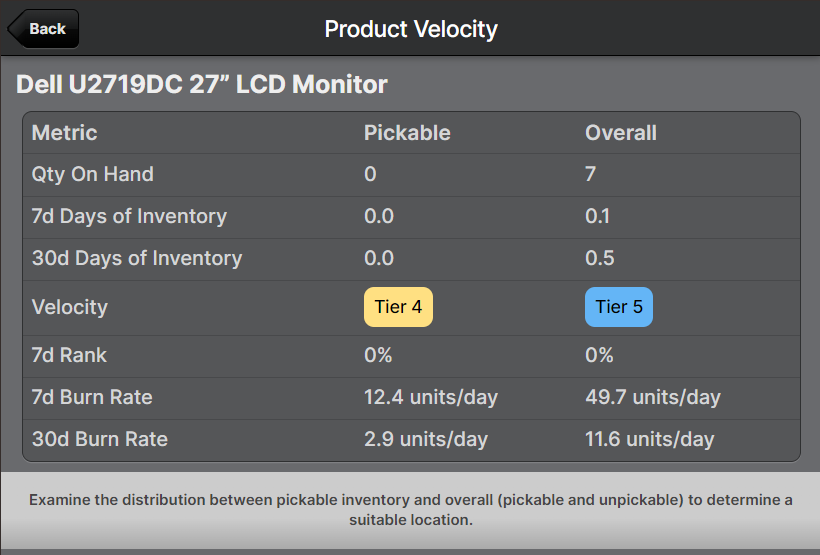Click the Qty On Hand row label
The height and width of the screenshot is (555, 820).
(x=93, y=174)
